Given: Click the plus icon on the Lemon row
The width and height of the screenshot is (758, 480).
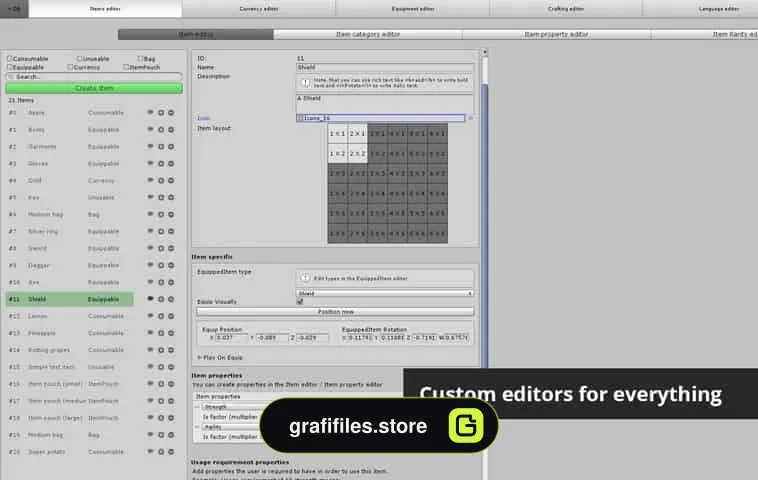Looking at the screenshot, I should pos(161,316).
